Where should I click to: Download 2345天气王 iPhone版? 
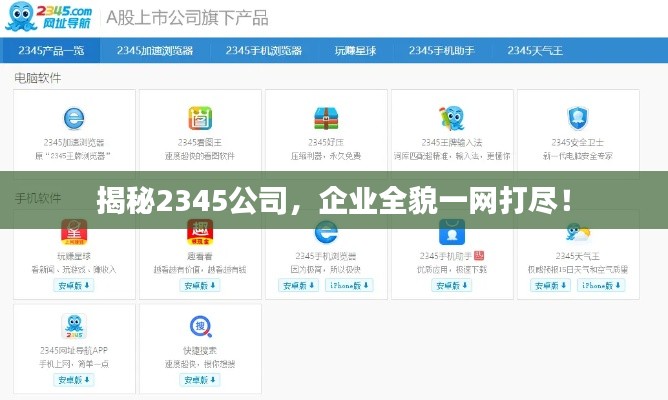tap(601, 285)
